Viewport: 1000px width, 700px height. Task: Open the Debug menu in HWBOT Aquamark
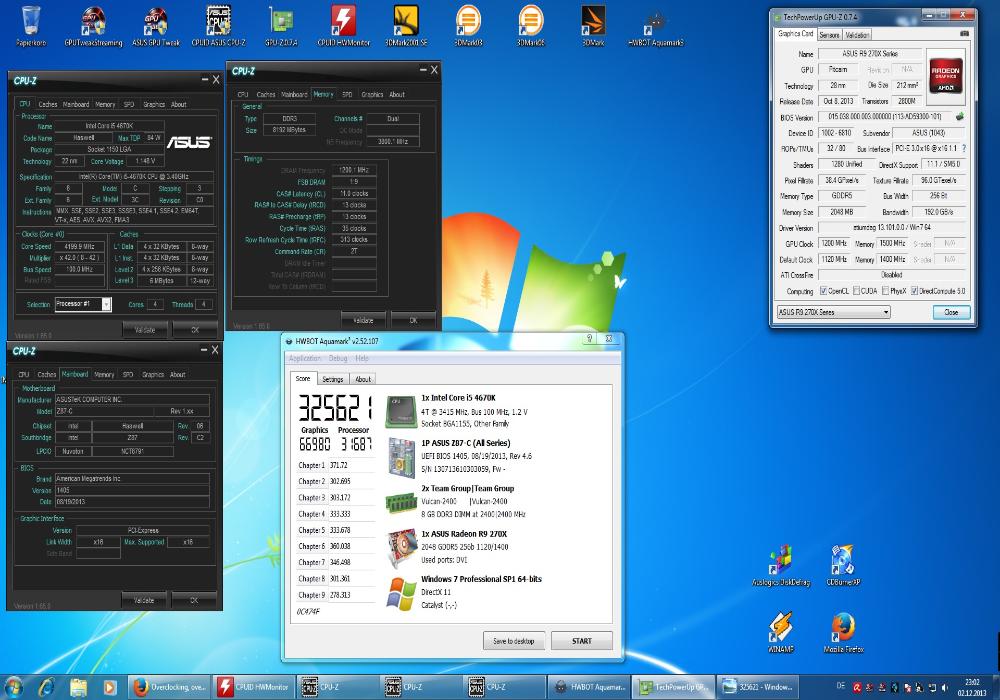338,358
